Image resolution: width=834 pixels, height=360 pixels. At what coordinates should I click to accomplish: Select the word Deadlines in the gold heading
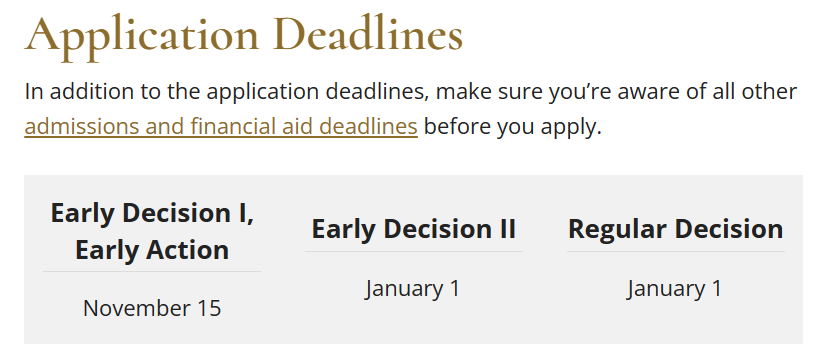coord(369,34)
